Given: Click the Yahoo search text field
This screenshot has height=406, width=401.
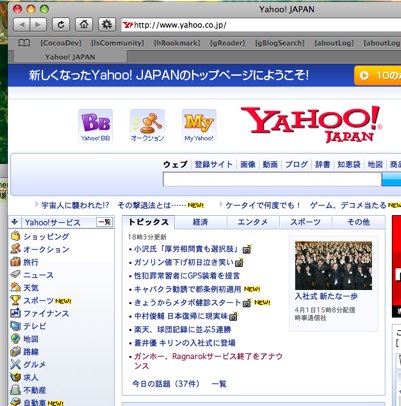Looking at the screenshot, I should (272, 180).
